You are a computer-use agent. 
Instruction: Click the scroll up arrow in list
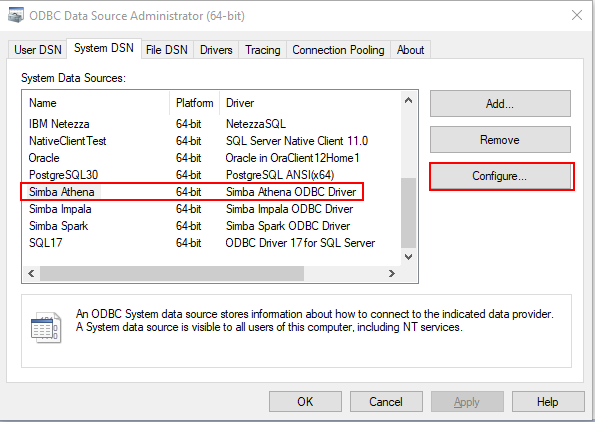tap(409, 101)
